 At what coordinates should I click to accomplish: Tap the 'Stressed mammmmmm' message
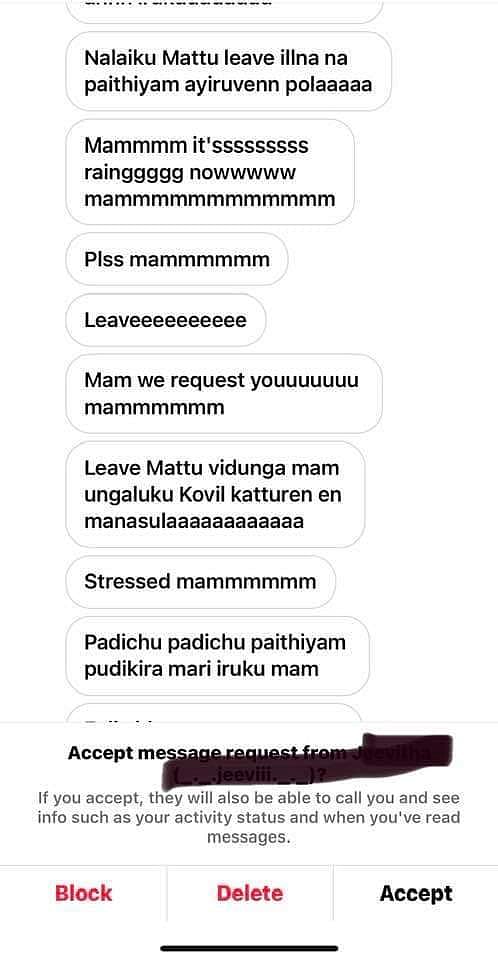point(200,581)
